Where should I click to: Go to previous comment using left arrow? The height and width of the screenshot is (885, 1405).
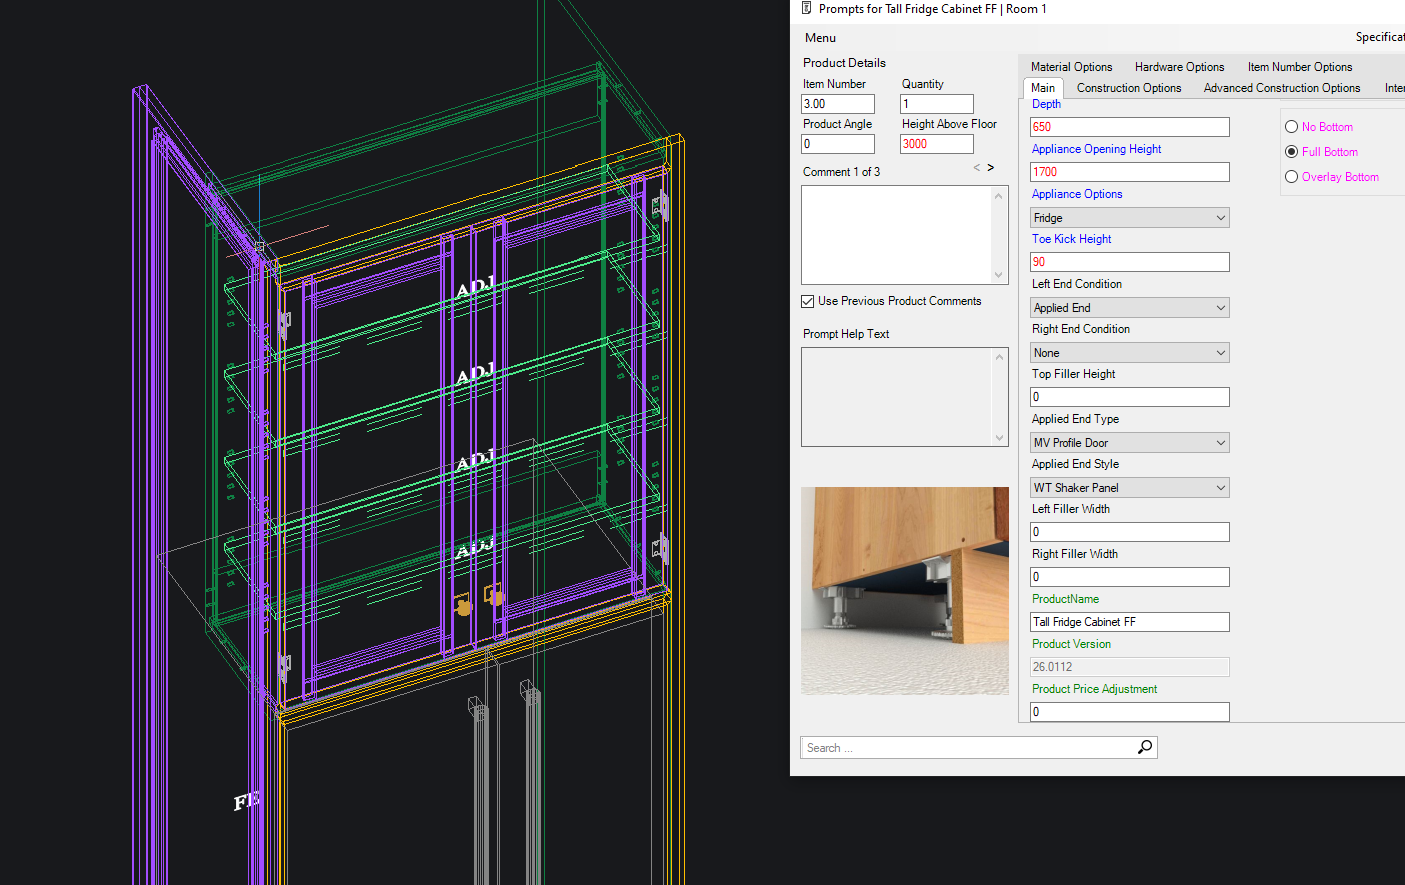click(977, 168)
